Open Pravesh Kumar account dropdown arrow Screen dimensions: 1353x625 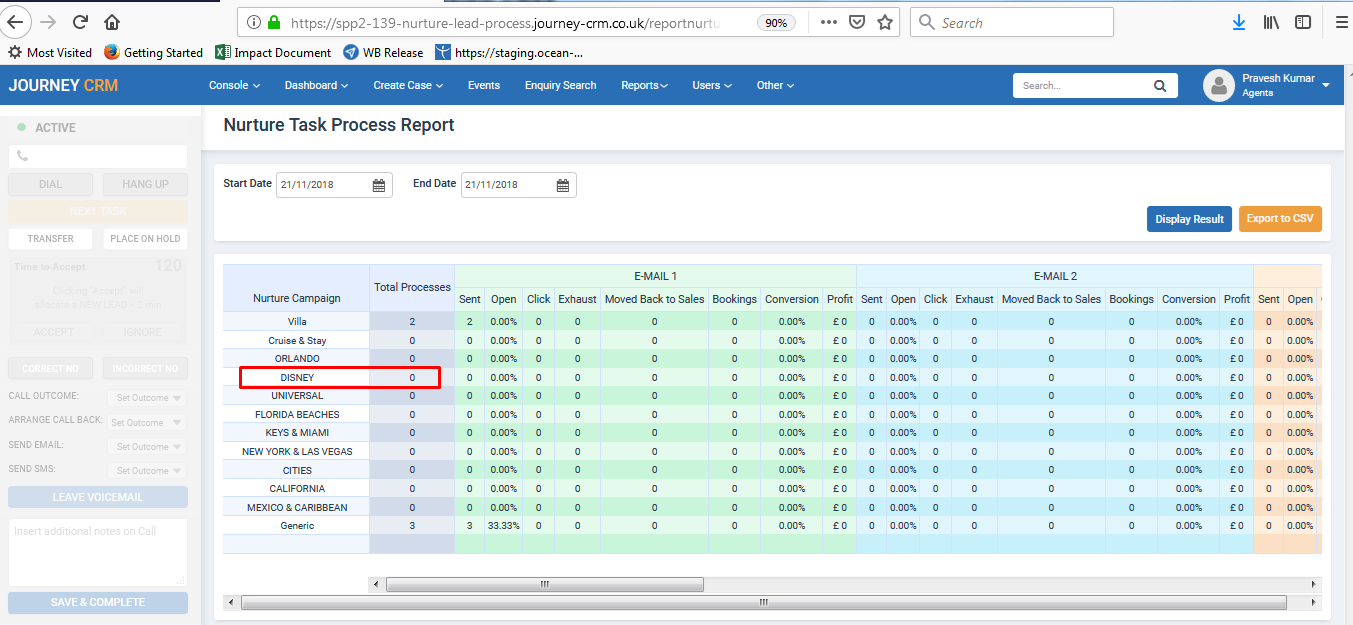pos(1326,86)
